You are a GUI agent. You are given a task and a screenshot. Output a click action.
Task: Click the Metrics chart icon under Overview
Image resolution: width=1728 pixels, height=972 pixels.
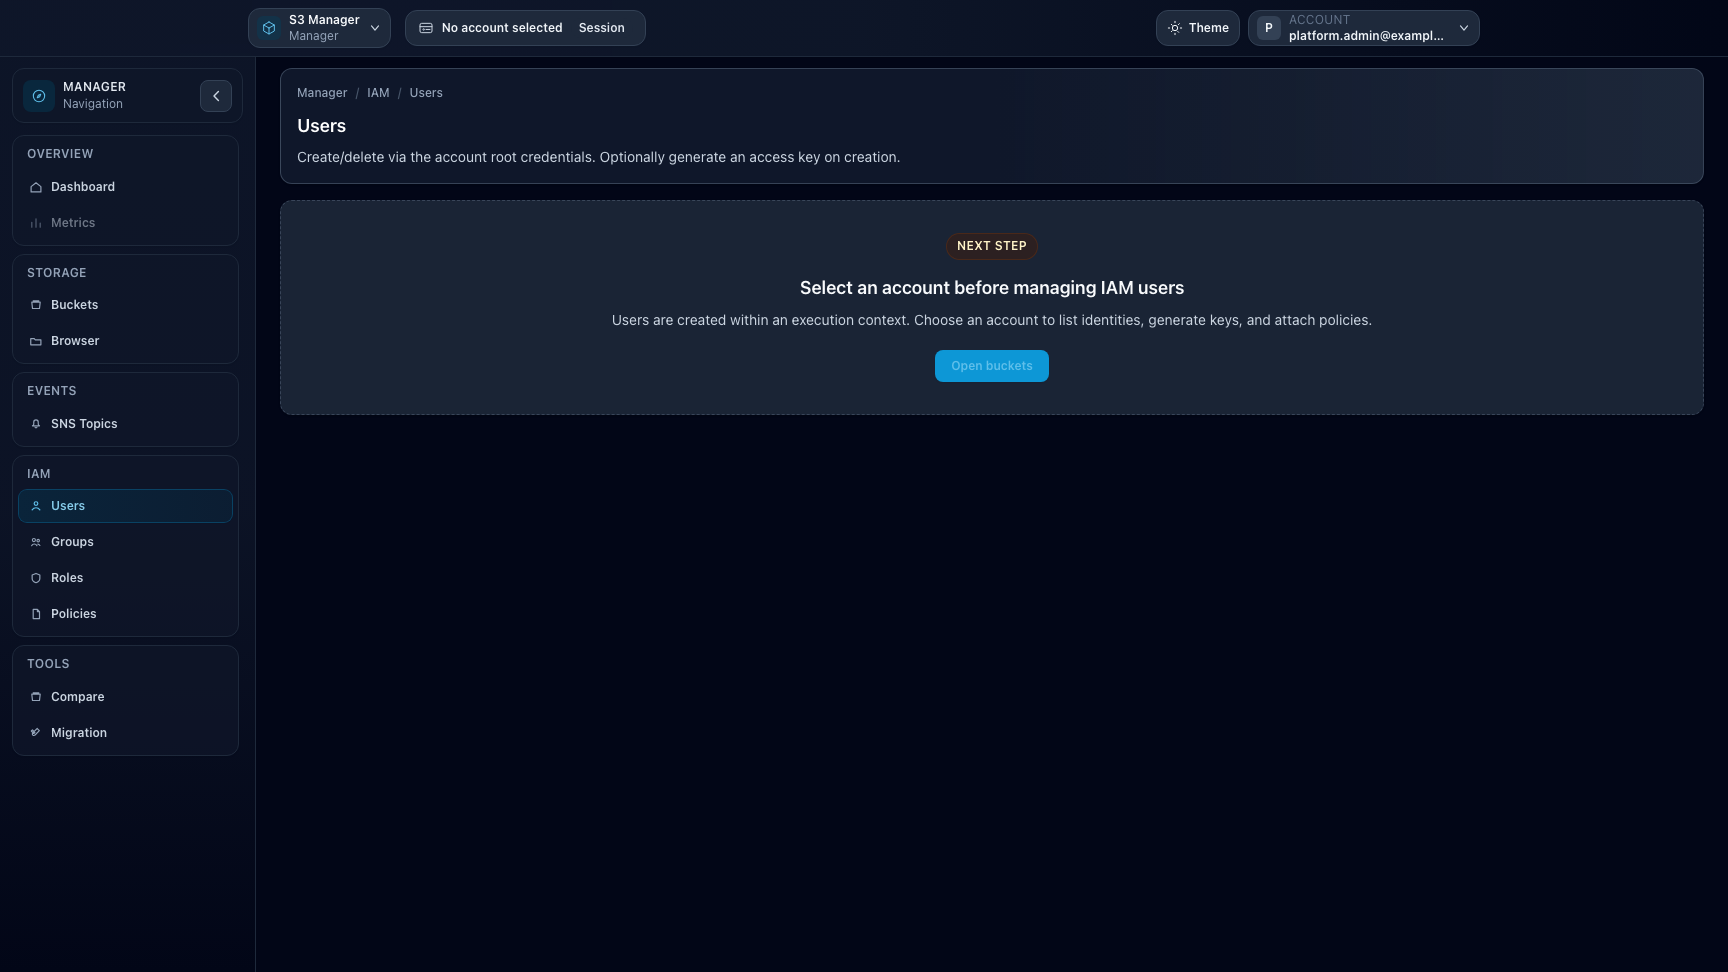(36, 222)
